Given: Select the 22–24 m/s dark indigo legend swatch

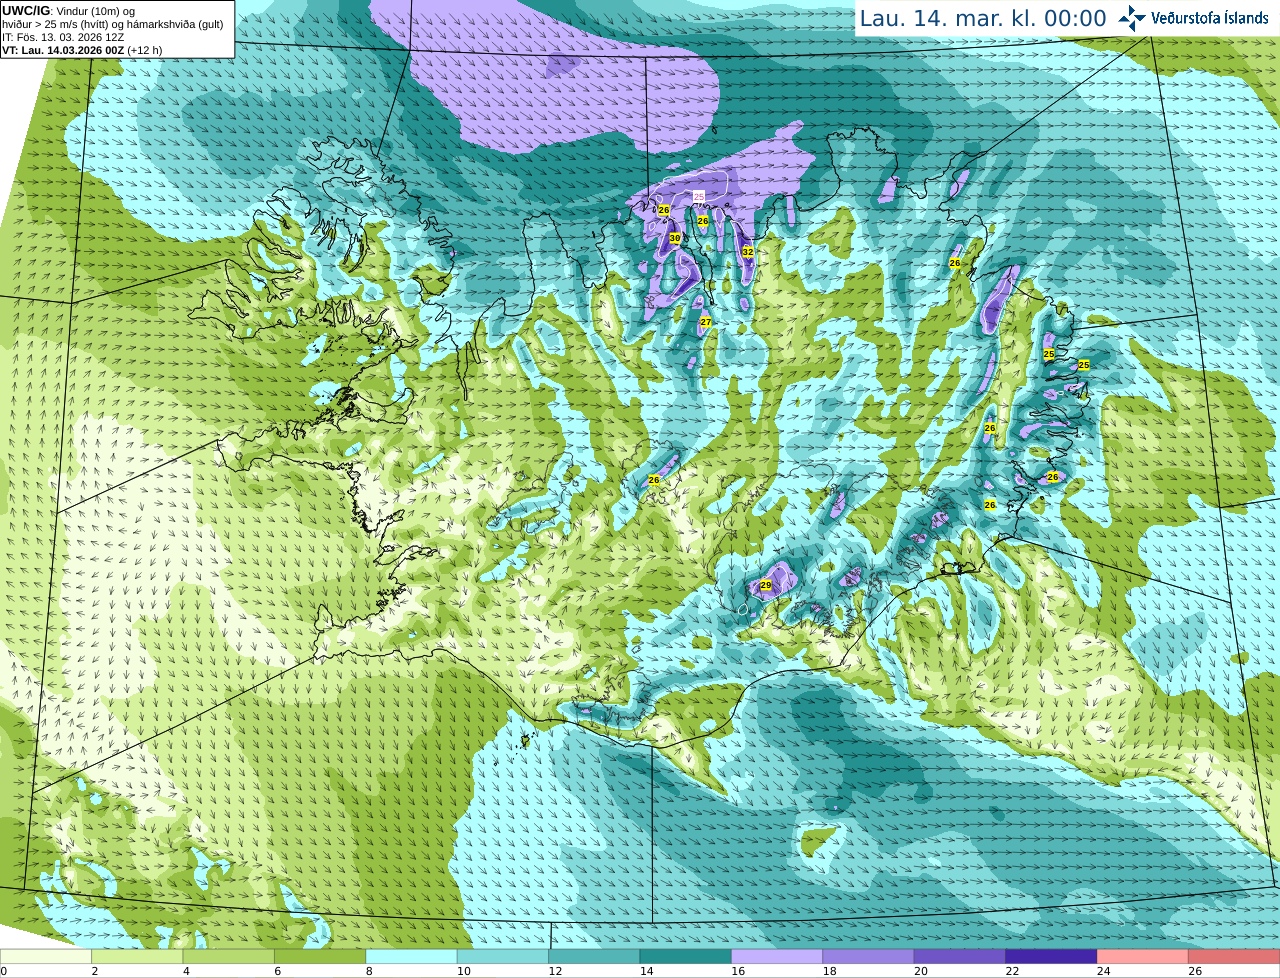Looking at the screenshot, I should click(x=1052, y=956).
